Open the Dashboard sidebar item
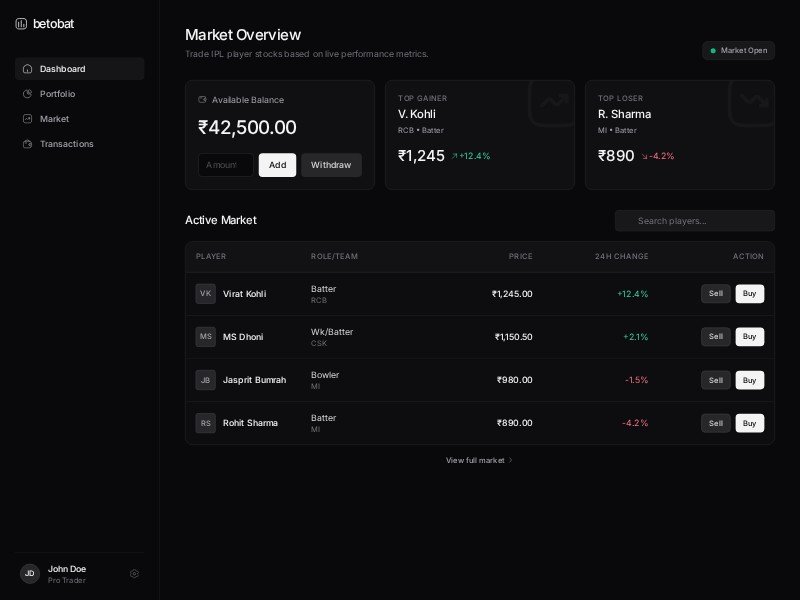 [x=80, y=69]
